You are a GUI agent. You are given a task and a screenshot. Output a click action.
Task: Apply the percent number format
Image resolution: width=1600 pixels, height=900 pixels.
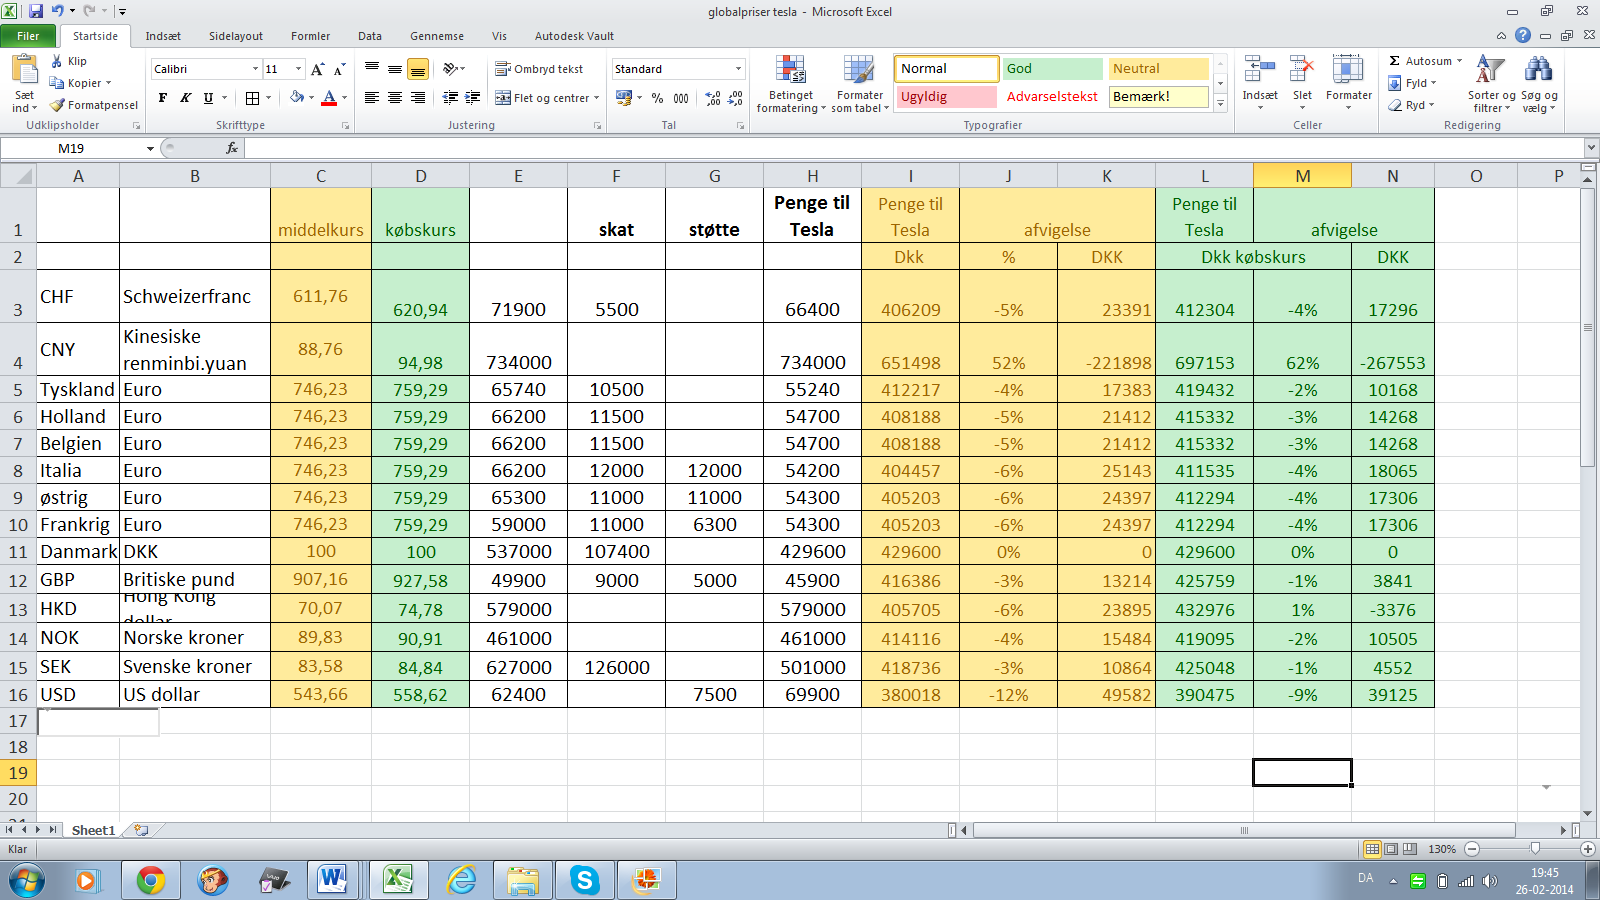[657, 98]
